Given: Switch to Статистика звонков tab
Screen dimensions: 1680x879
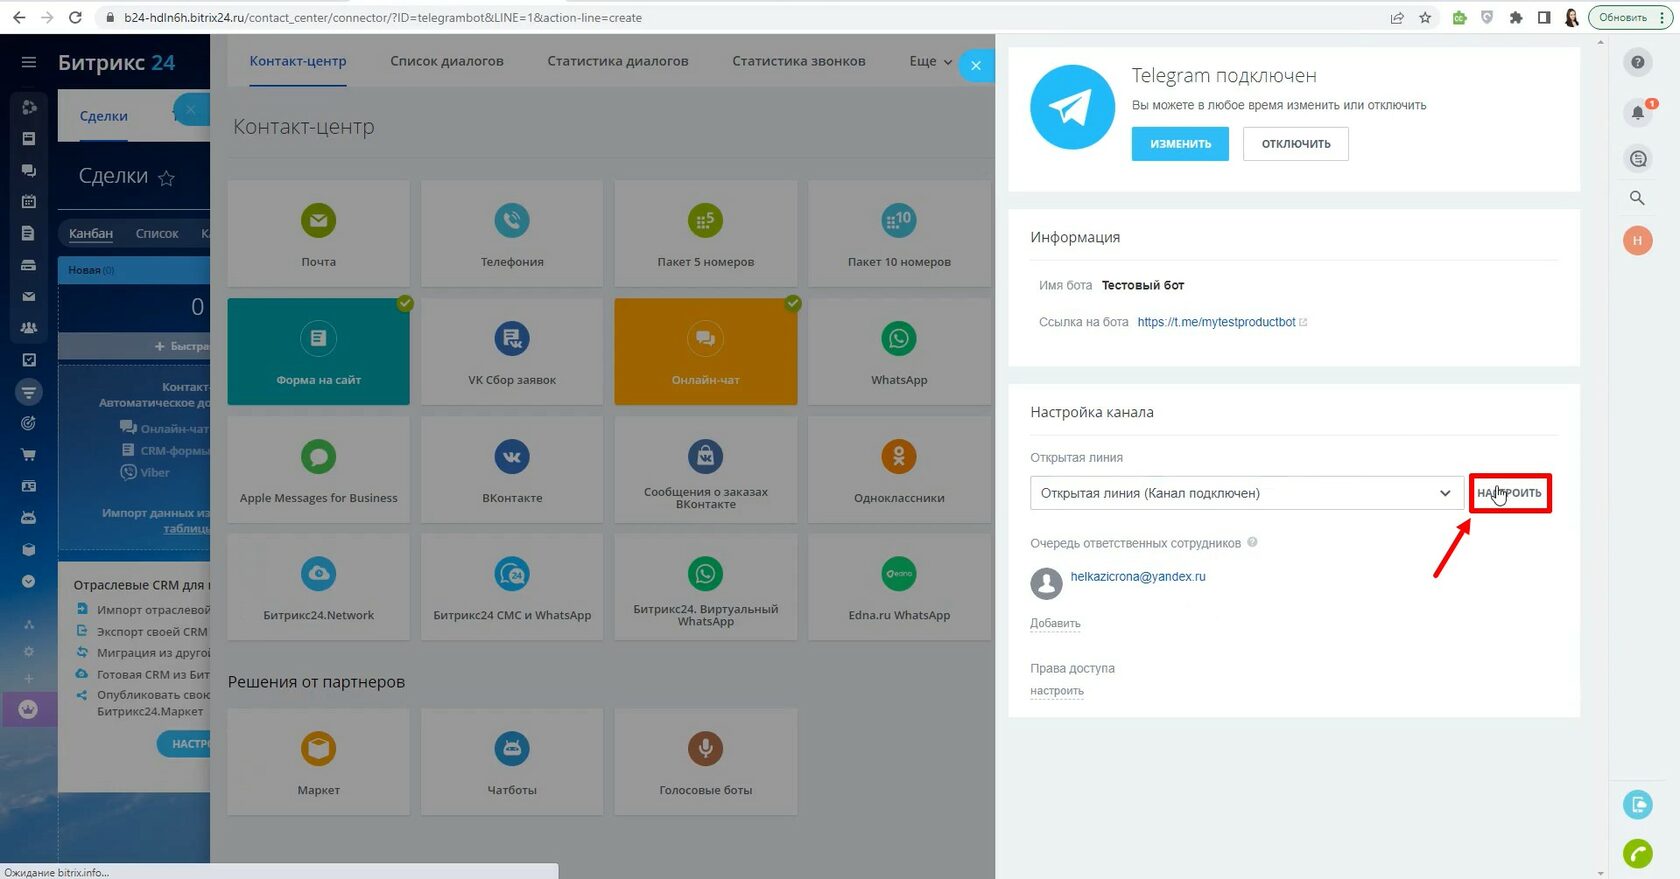Looking at the screenshot, I should pyautogui.click(x=799, y=61).
